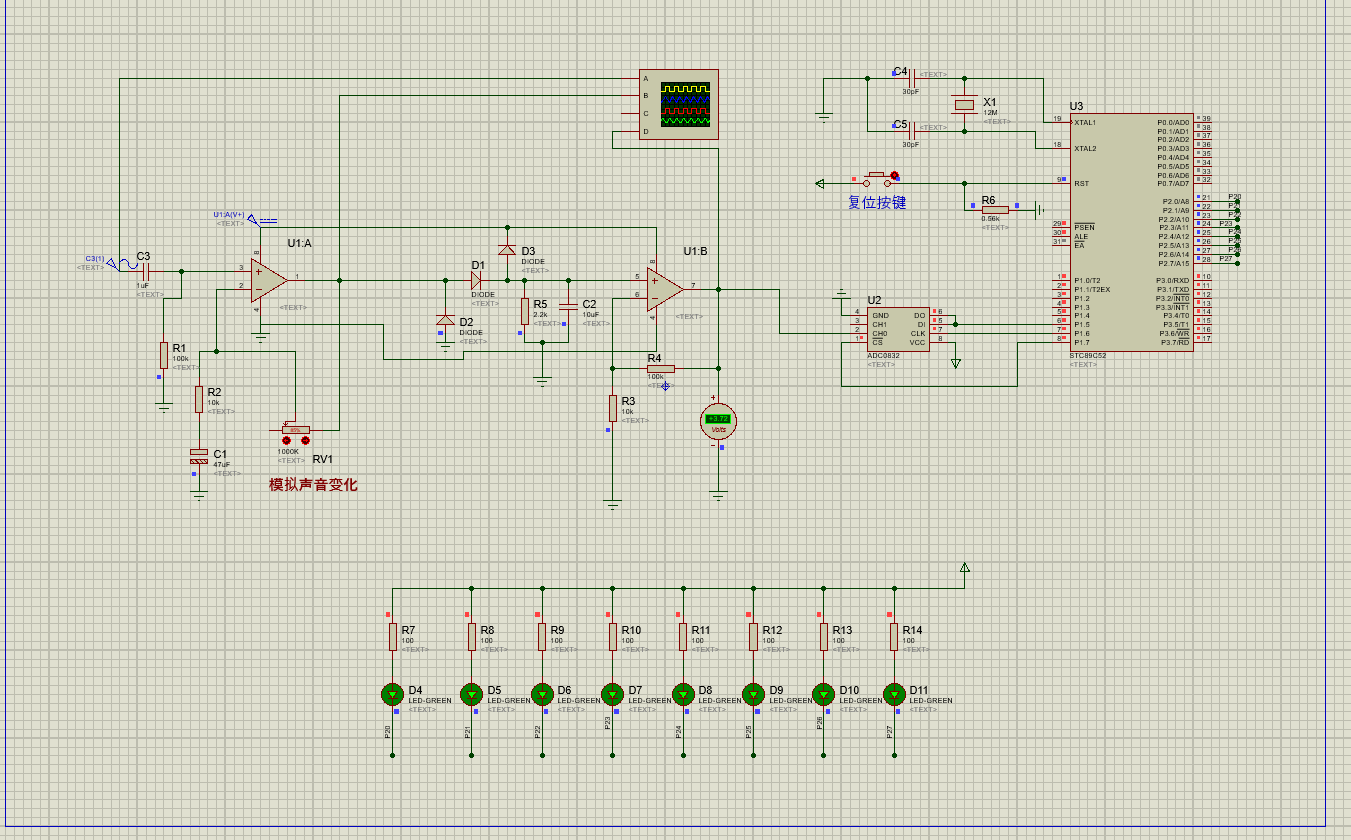Select the four-channel oscilloscope instrument
The width and height of the screenshot is (1351, 840).
[x=680, y=105]
